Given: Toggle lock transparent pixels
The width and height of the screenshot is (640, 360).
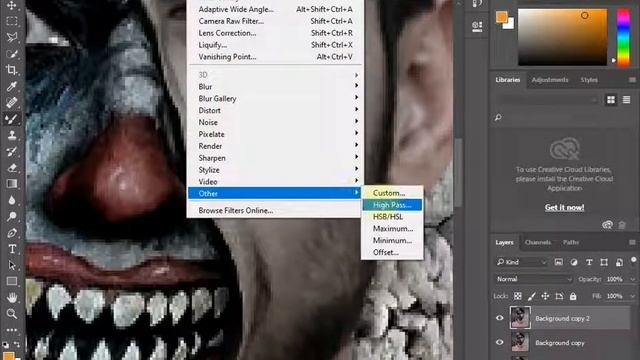Looking at the screenshot, I should (x=518, y=296).
